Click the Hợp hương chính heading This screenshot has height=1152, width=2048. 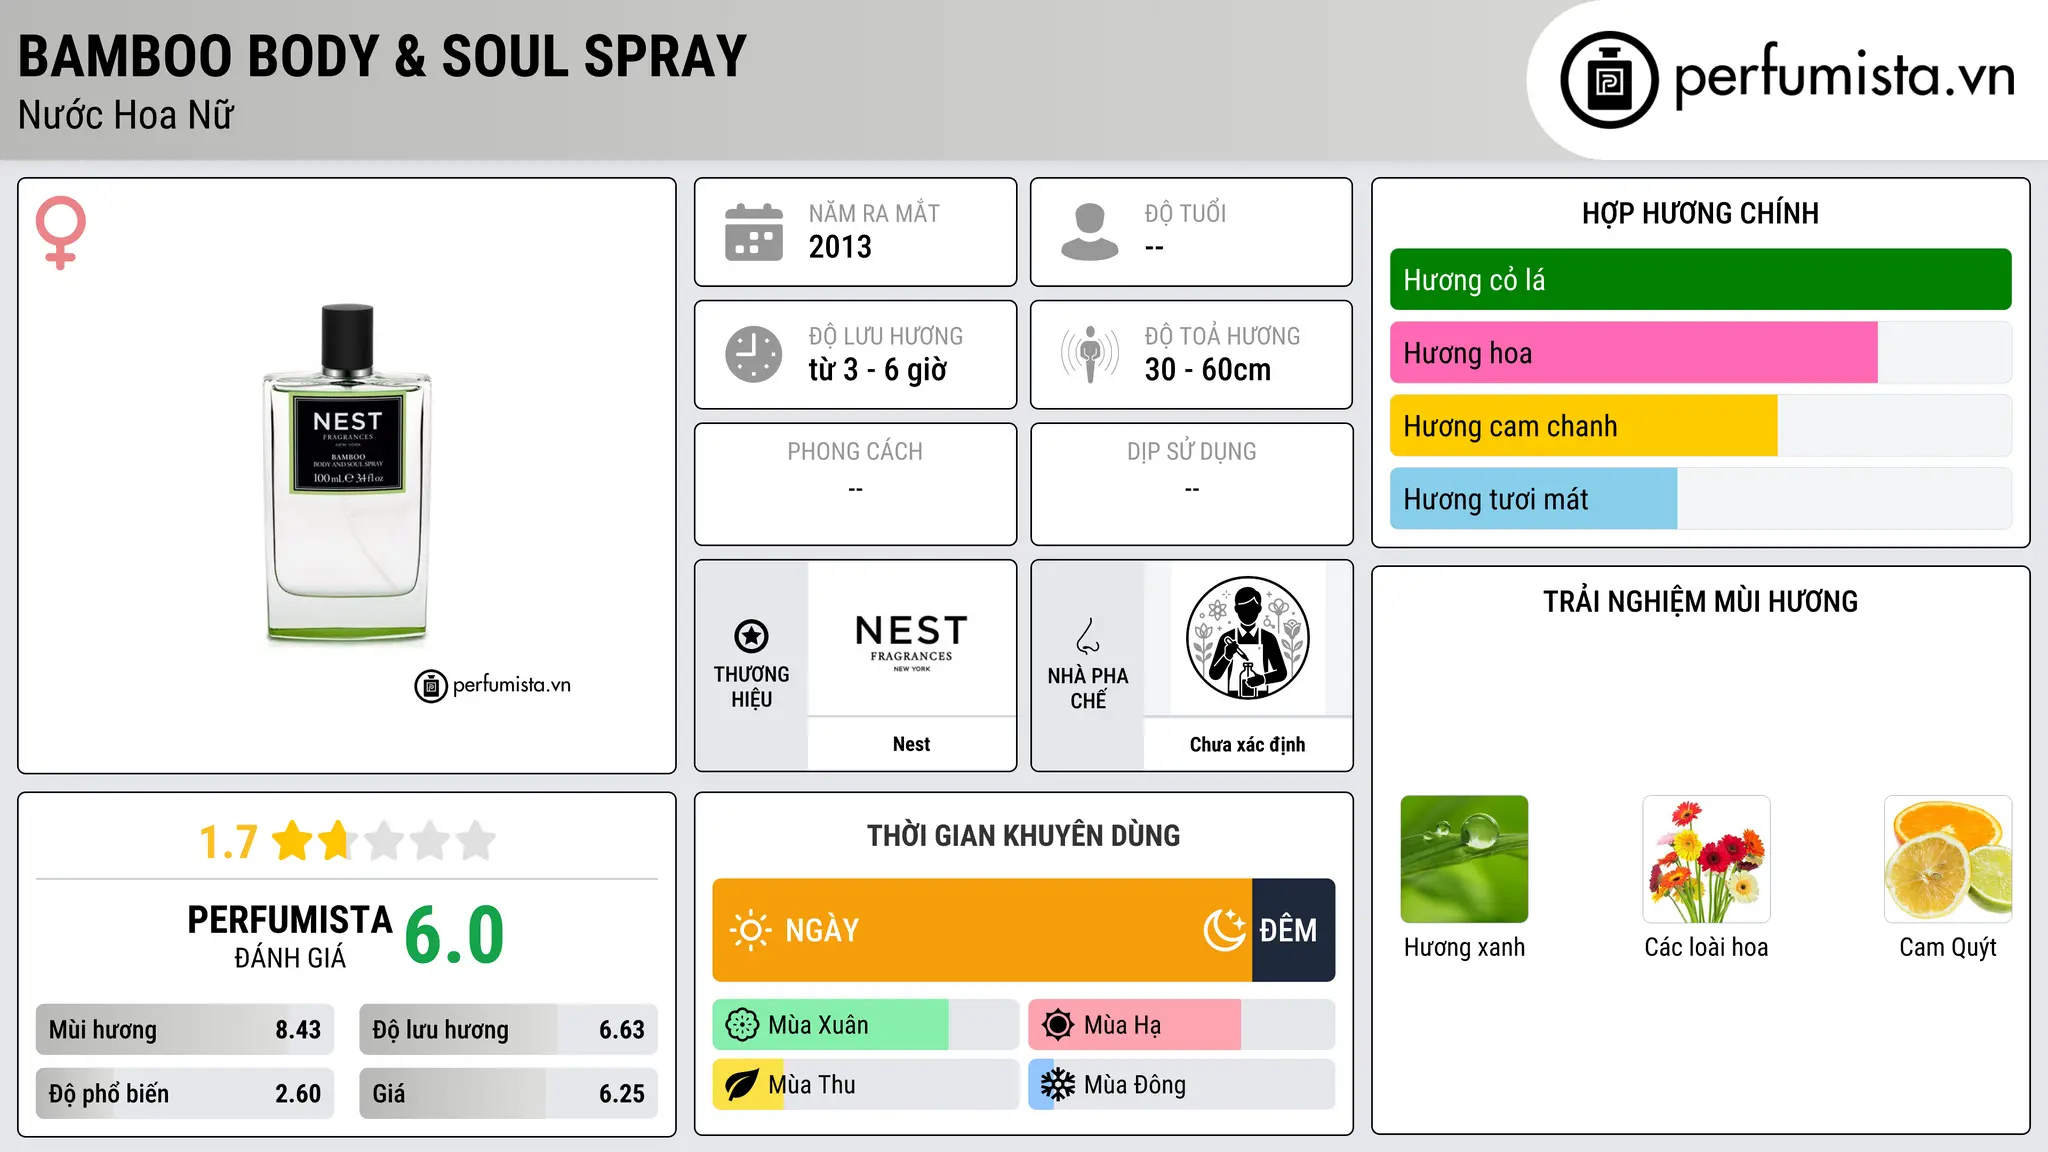(1700, 213)
